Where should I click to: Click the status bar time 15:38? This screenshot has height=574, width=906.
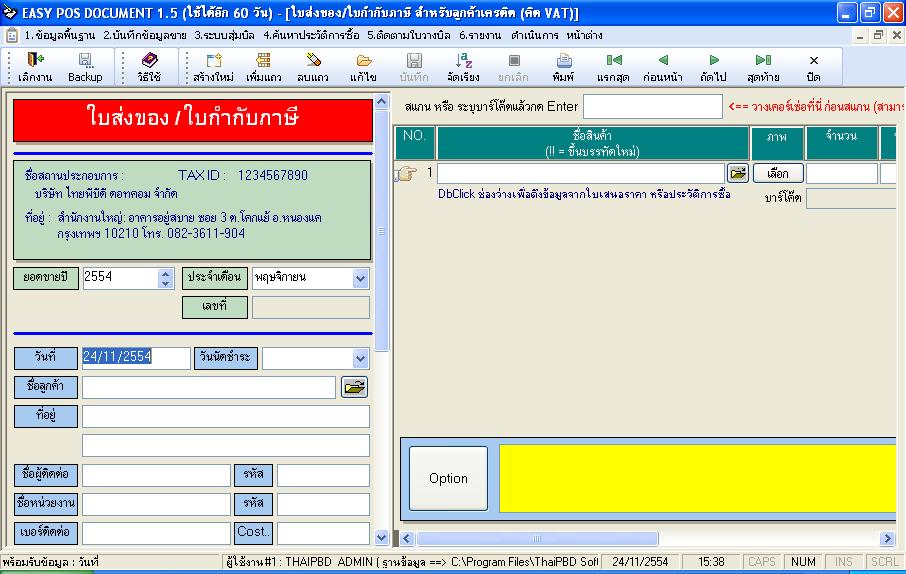(711, 562)
